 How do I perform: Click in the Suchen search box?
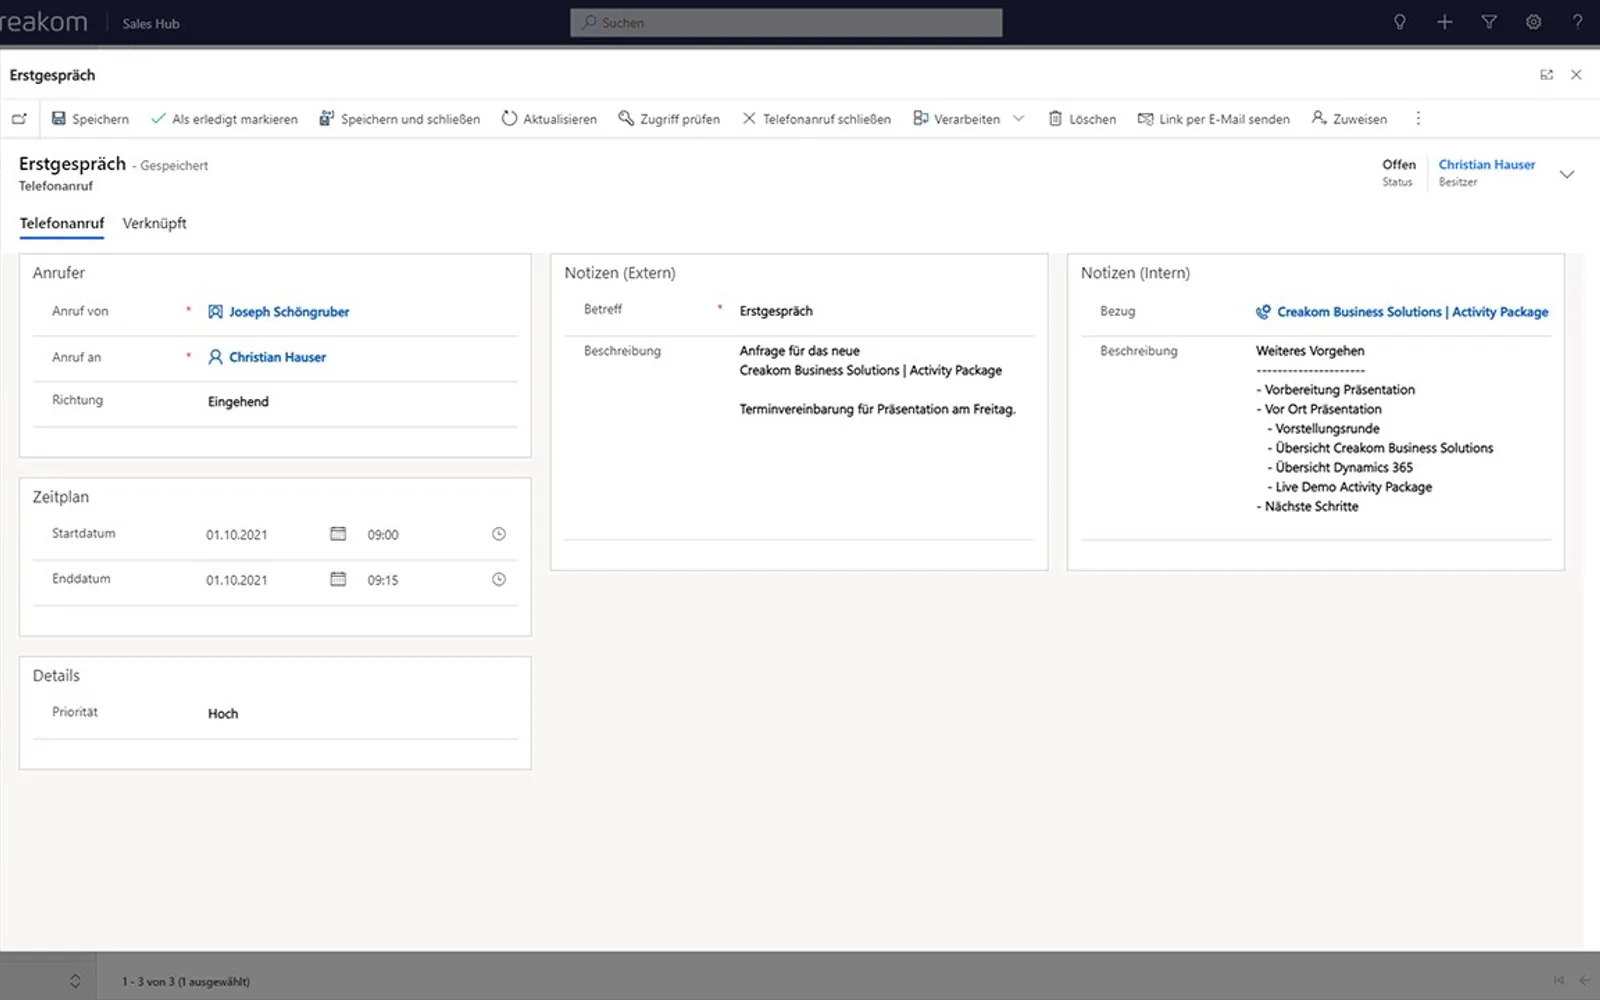click(786, 22)
